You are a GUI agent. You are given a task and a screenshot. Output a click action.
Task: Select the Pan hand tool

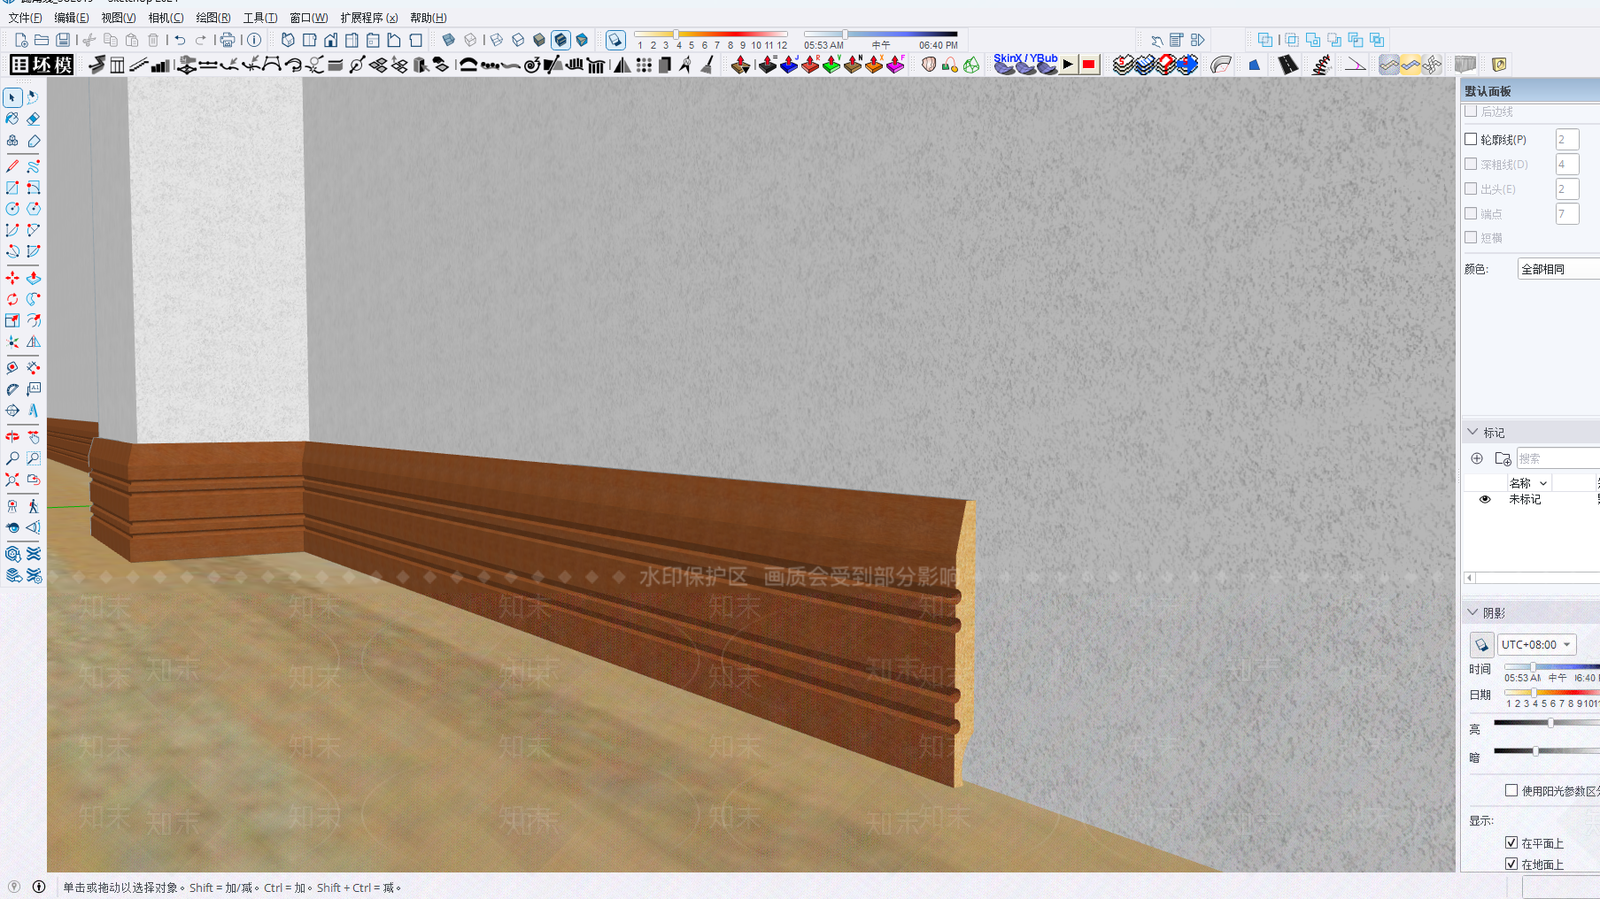33,437
